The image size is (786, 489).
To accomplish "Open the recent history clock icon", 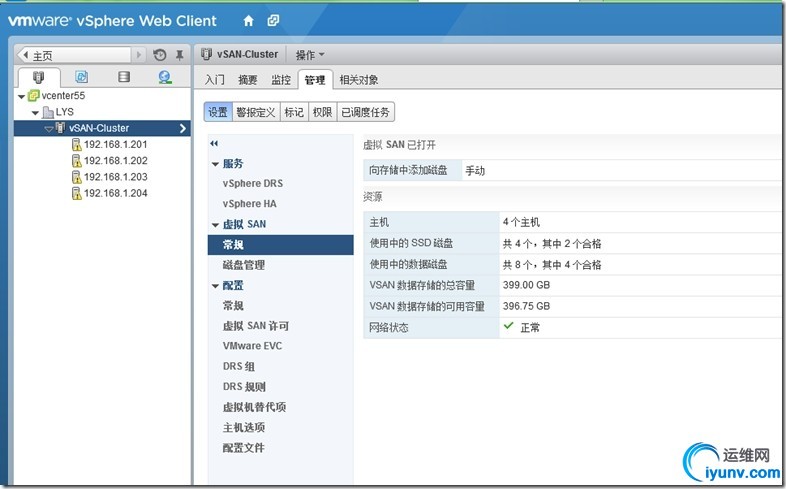I will coord(159,55).
